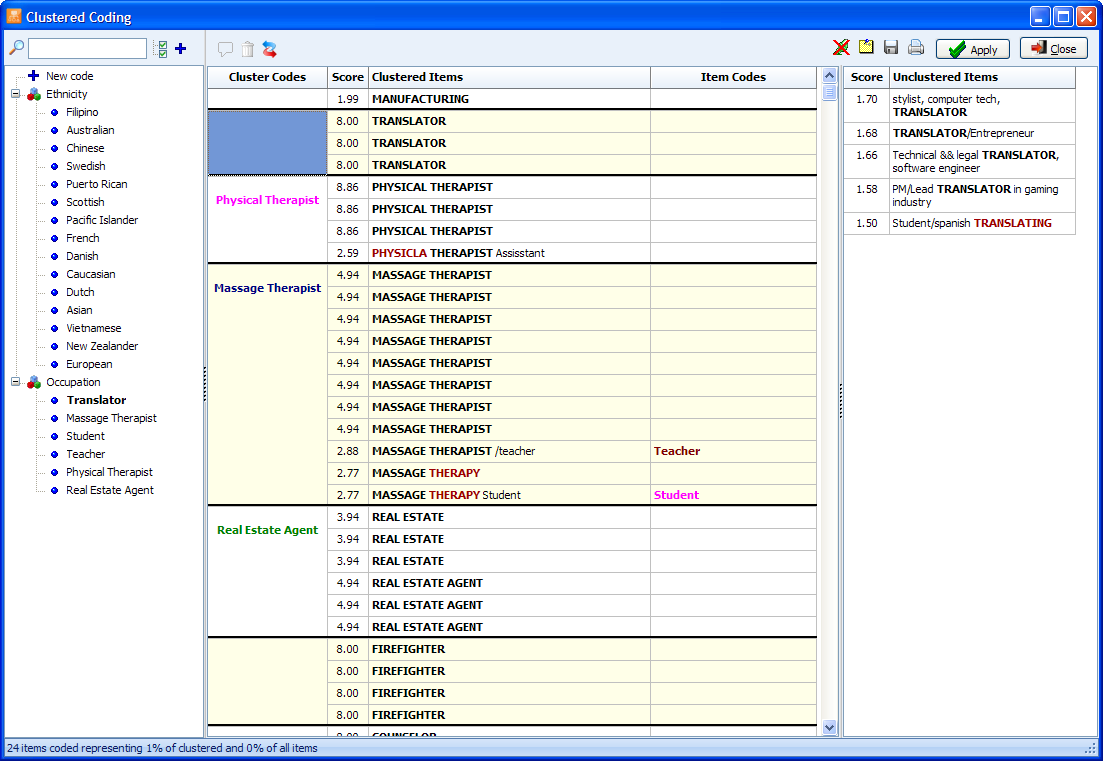Viewport: 1103px width, 761px height.
Task: Click into the code search field
Action: (87, 48)
